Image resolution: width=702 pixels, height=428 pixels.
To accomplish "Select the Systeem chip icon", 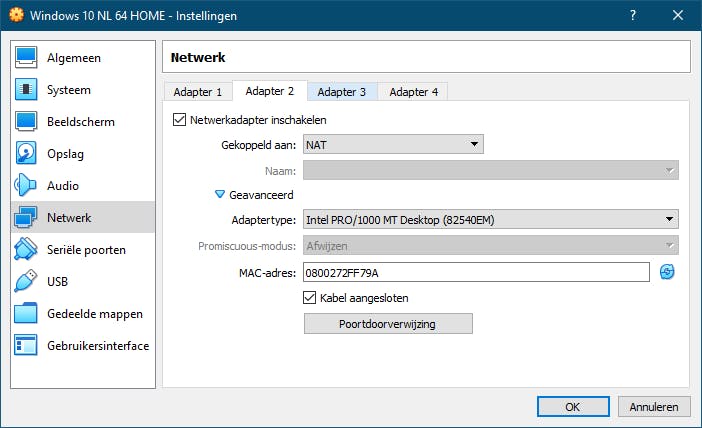I will [27, 90].
